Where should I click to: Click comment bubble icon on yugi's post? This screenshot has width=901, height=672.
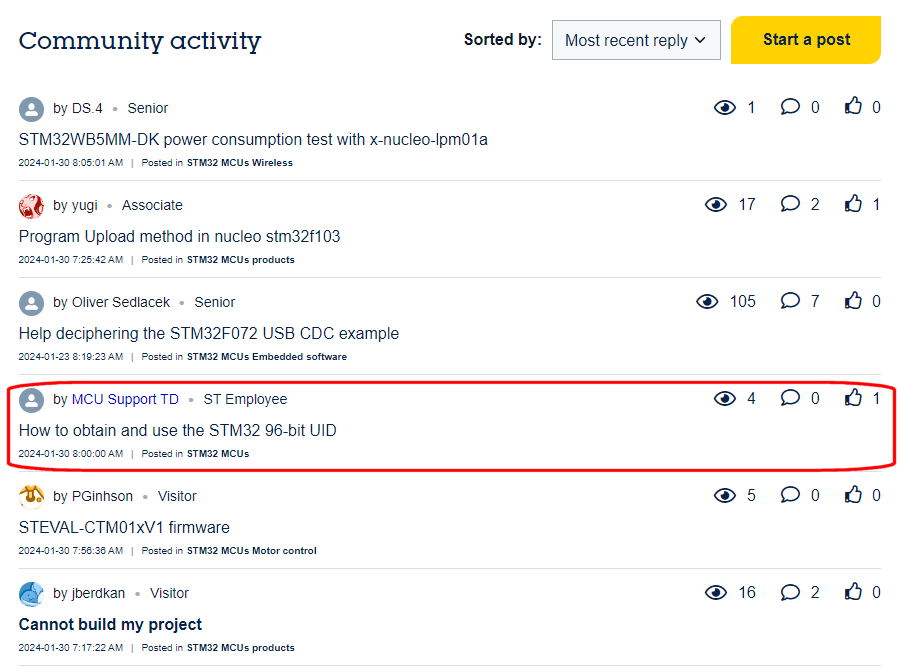790,204
